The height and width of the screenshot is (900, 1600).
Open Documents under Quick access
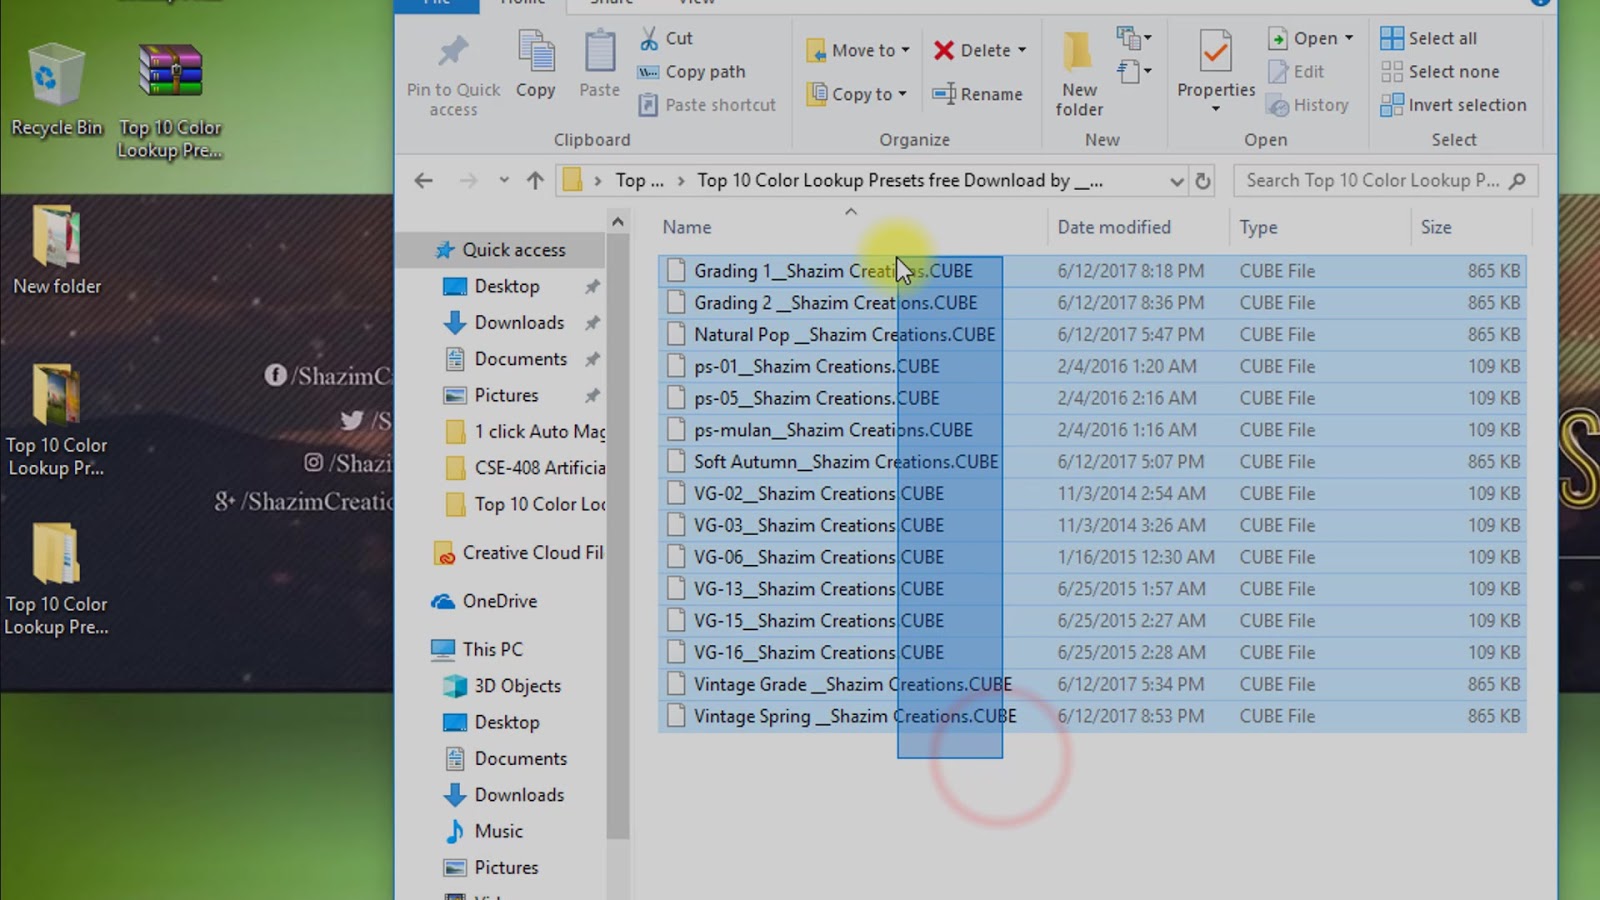tap(521, 359)
